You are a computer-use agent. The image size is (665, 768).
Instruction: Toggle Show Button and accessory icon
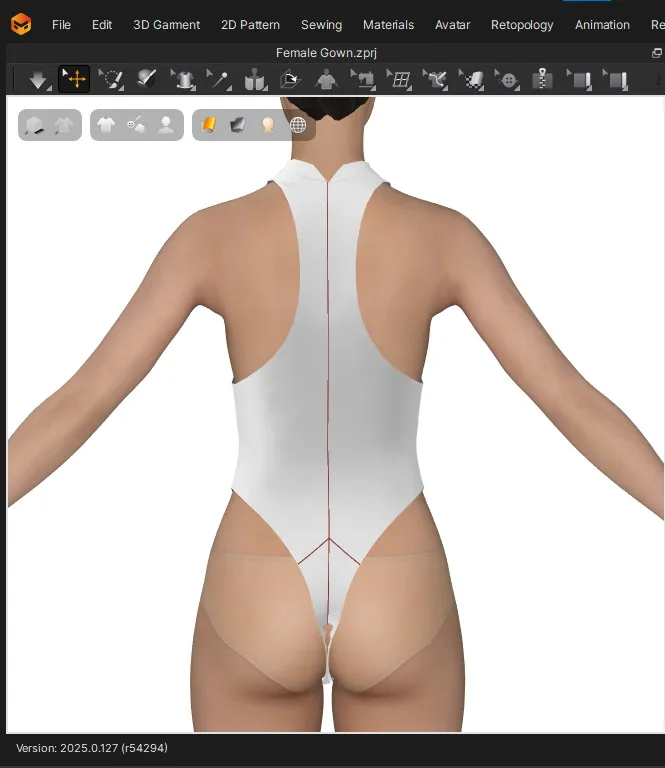[136, 125]
